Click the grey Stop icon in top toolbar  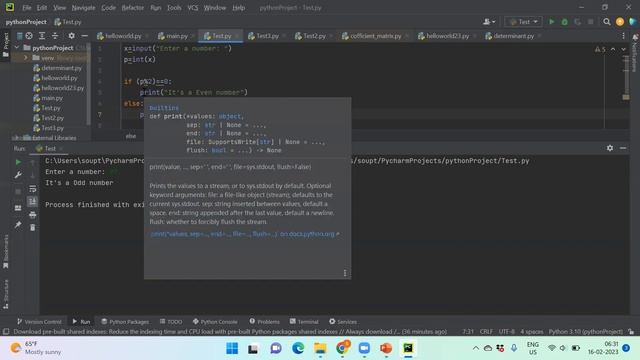click(x=591, y=22)
